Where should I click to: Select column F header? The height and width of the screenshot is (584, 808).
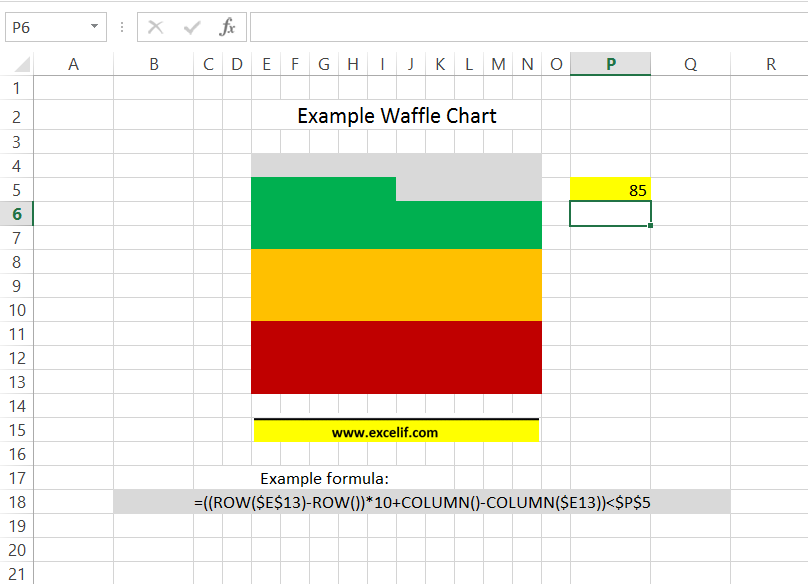click(295, 64)
